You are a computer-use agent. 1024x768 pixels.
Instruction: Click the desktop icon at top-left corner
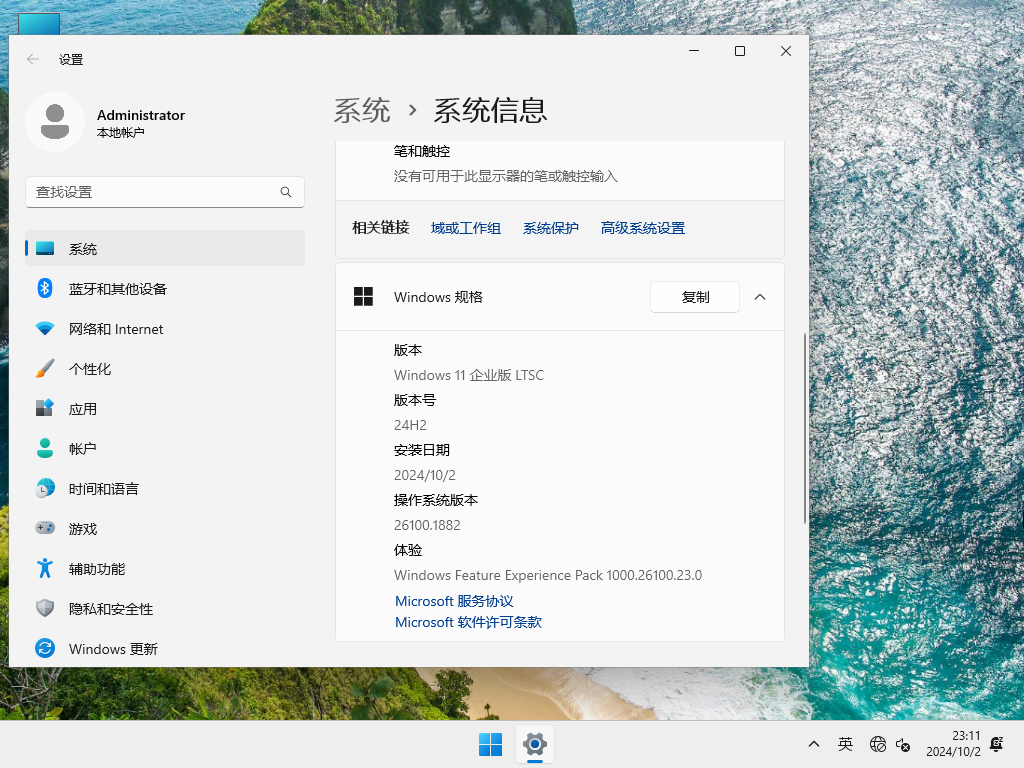click(x=39, y=24)
